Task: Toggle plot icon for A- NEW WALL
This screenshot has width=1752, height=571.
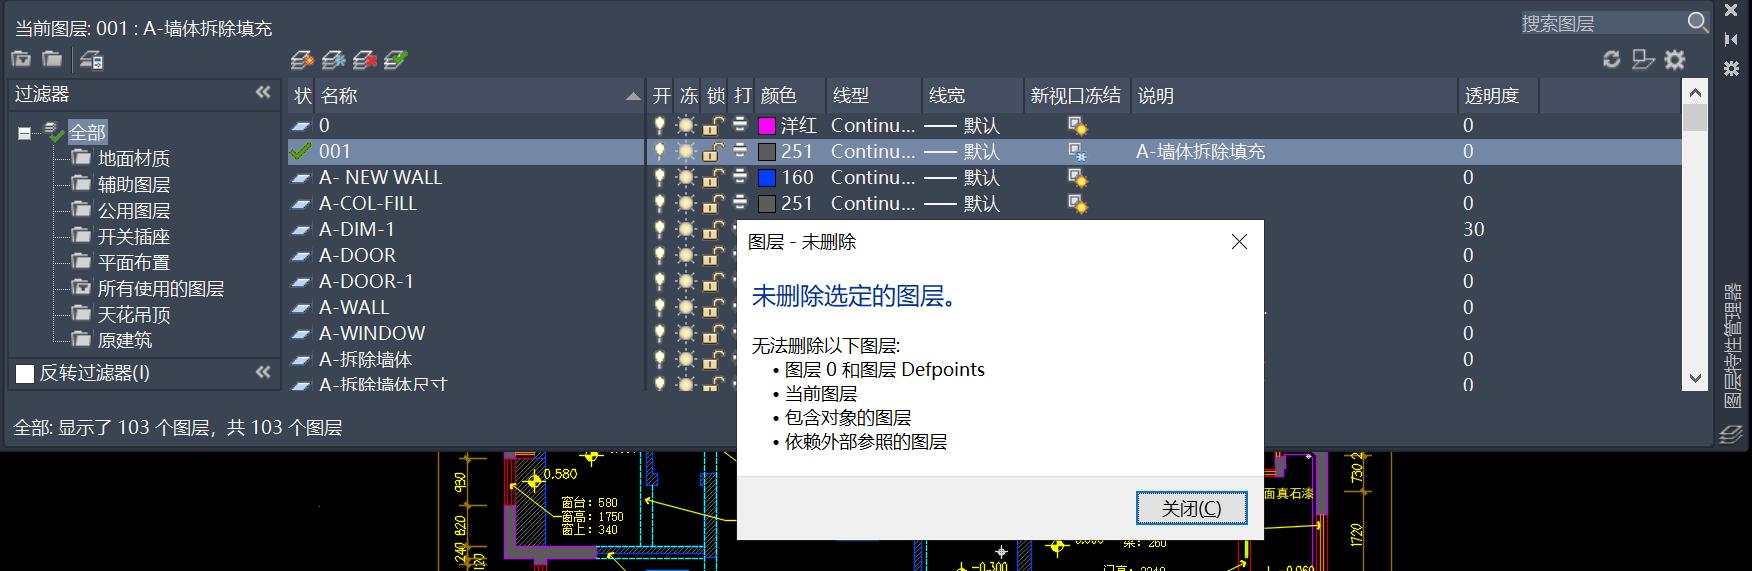Action: click(740, 177)
